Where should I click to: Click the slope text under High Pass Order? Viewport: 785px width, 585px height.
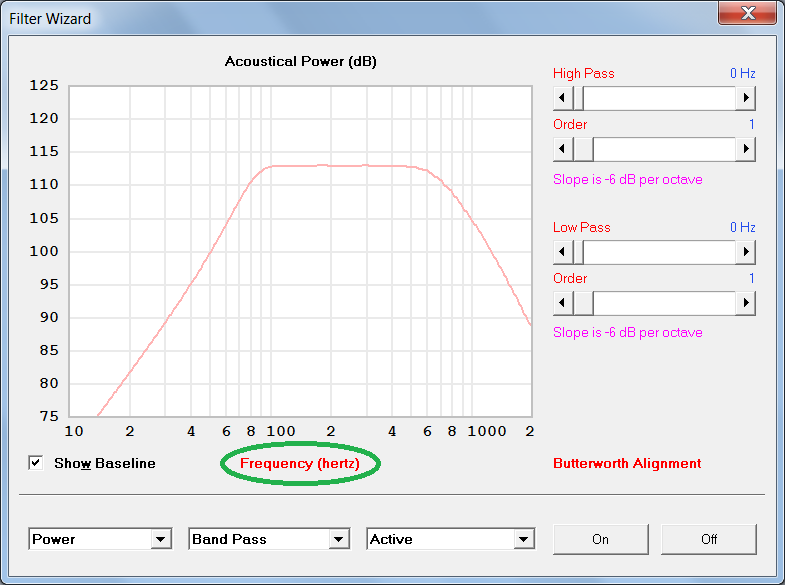[628, 180]
